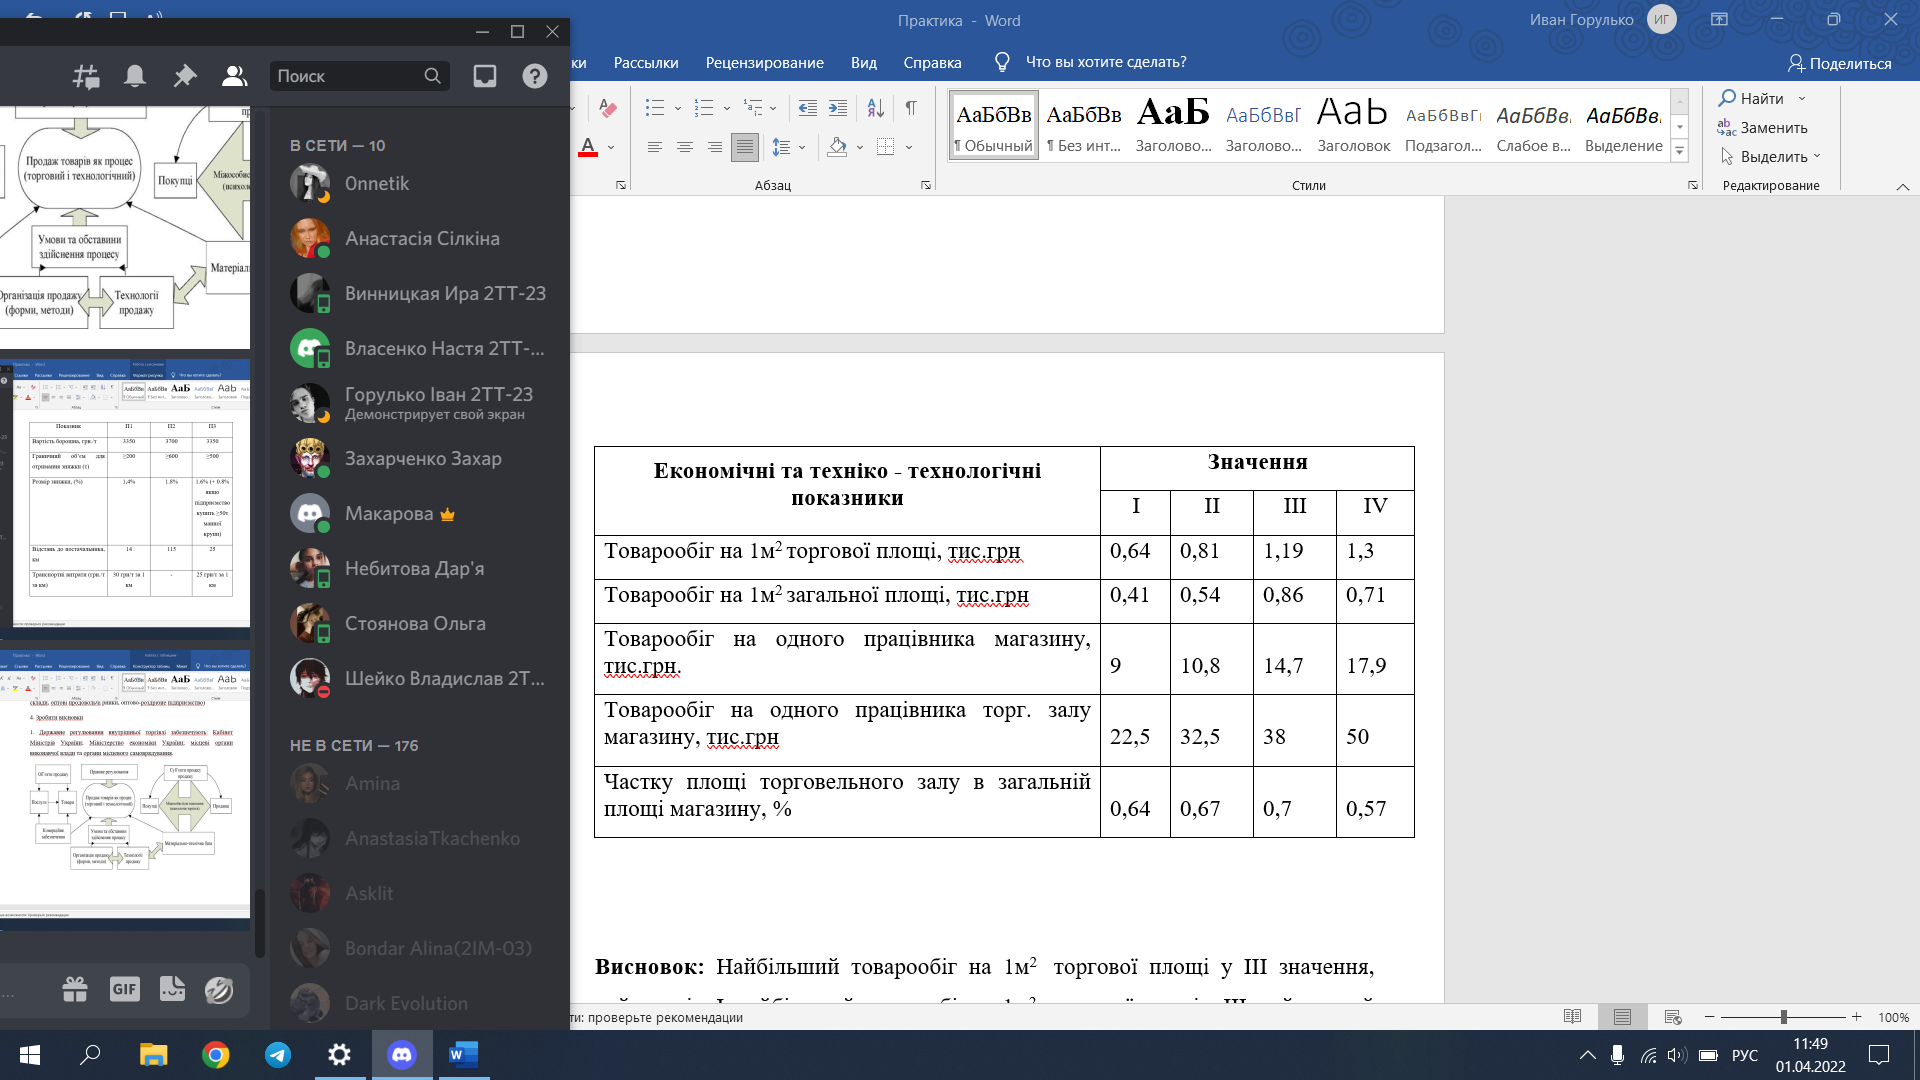Open Discord notification settings bell
This screenshot has width=1920, height=1080.
coord(135,76)
